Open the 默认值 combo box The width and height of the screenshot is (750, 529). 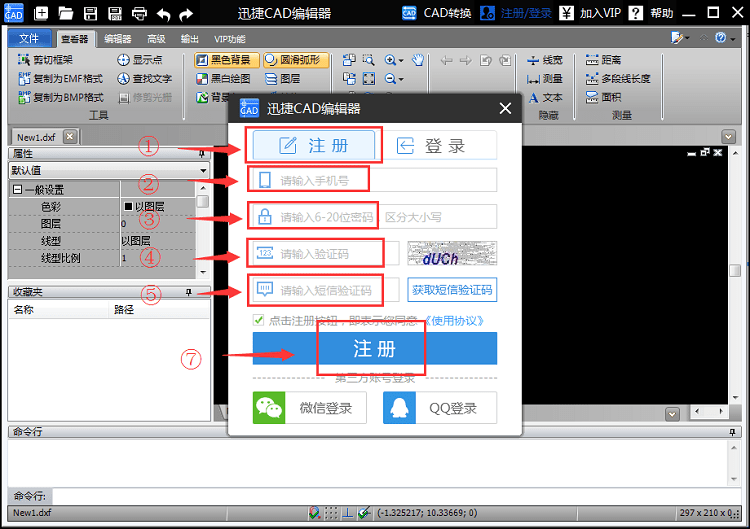pos(109,170)
